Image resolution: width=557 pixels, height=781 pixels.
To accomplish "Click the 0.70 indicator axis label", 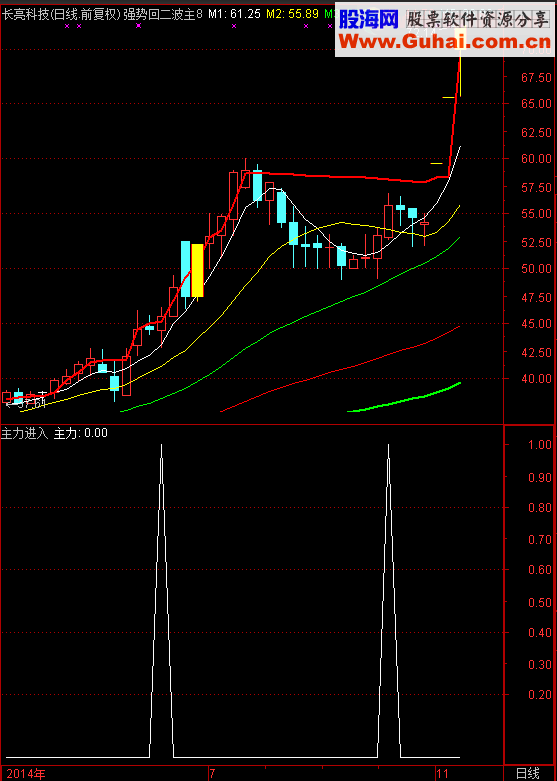I will 541,539.
